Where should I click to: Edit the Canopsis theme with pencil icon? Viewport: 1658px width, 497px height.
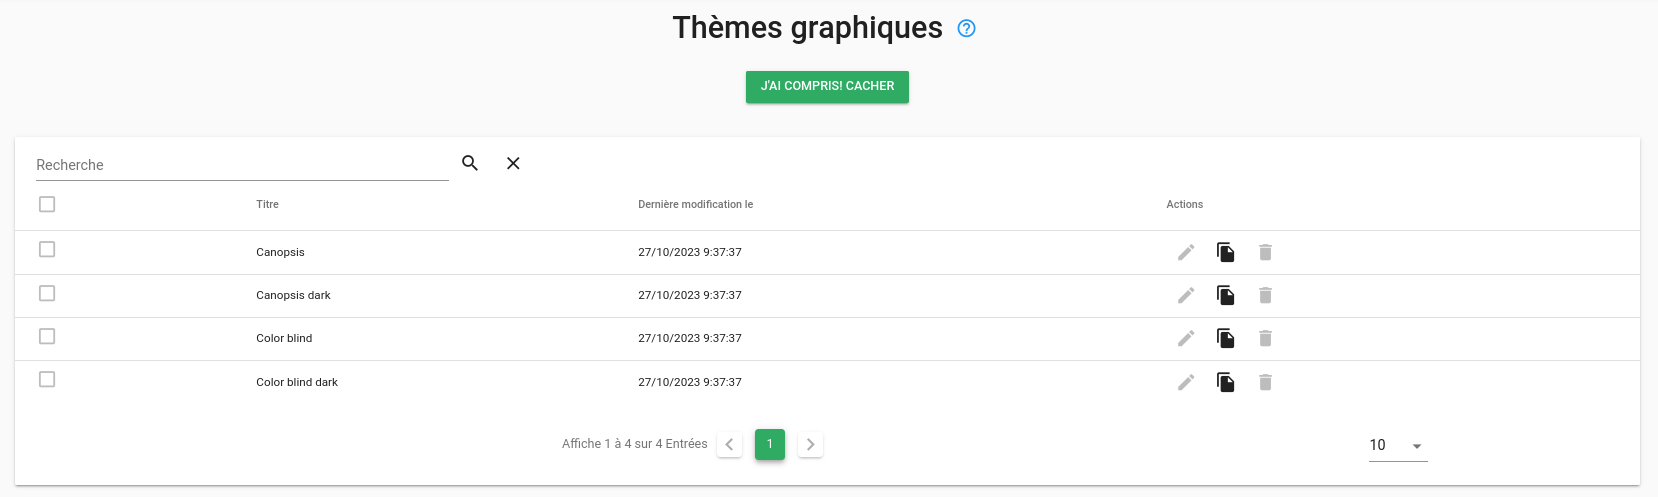coord(1186,252)
